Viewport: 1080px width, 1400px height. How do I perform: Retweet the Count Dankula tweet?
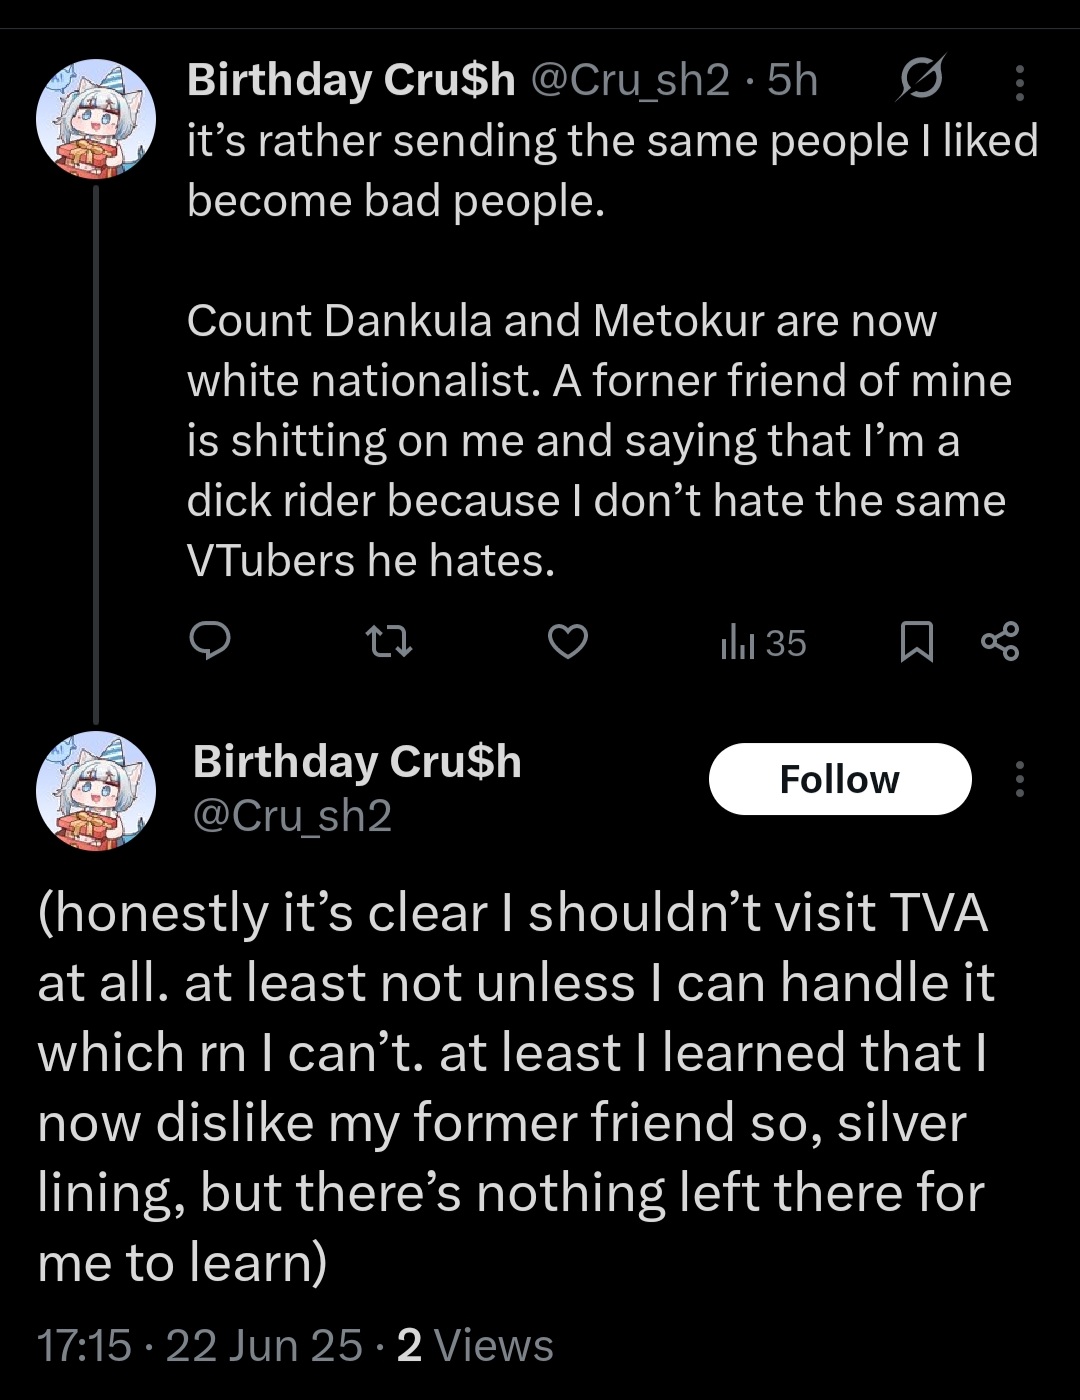[x=388, y=642]
